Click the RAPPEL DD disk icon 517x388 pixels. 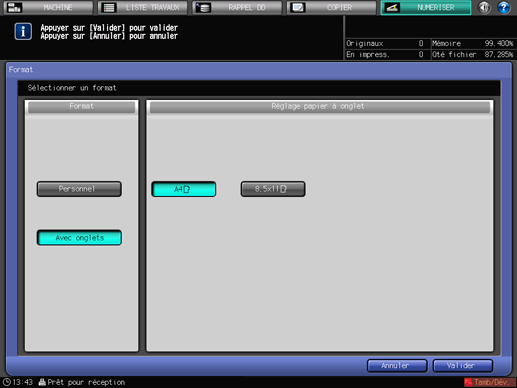click(203, 7)
